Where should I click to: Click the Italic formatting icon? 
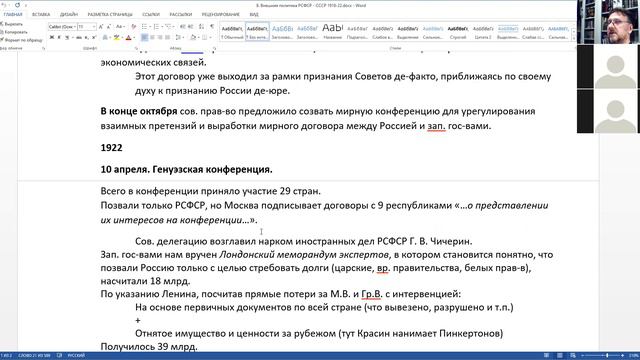59,37
